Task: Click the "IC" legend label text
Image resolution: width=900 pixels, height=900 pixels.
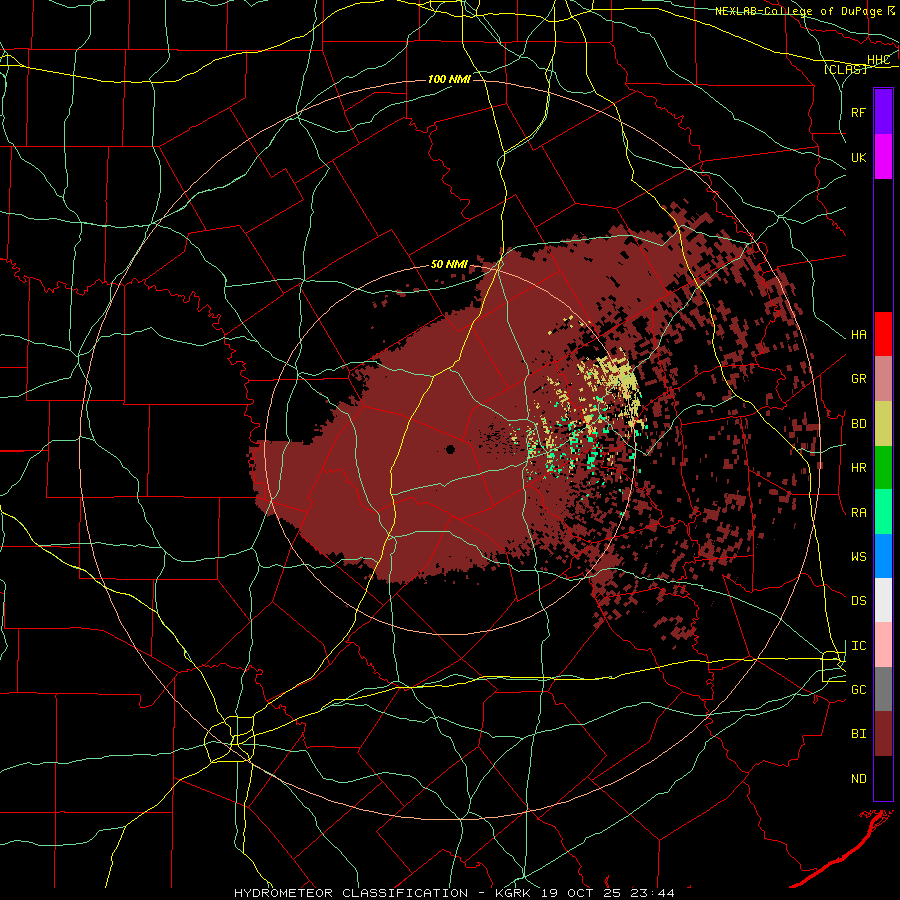Action: [x=858, y=646]
